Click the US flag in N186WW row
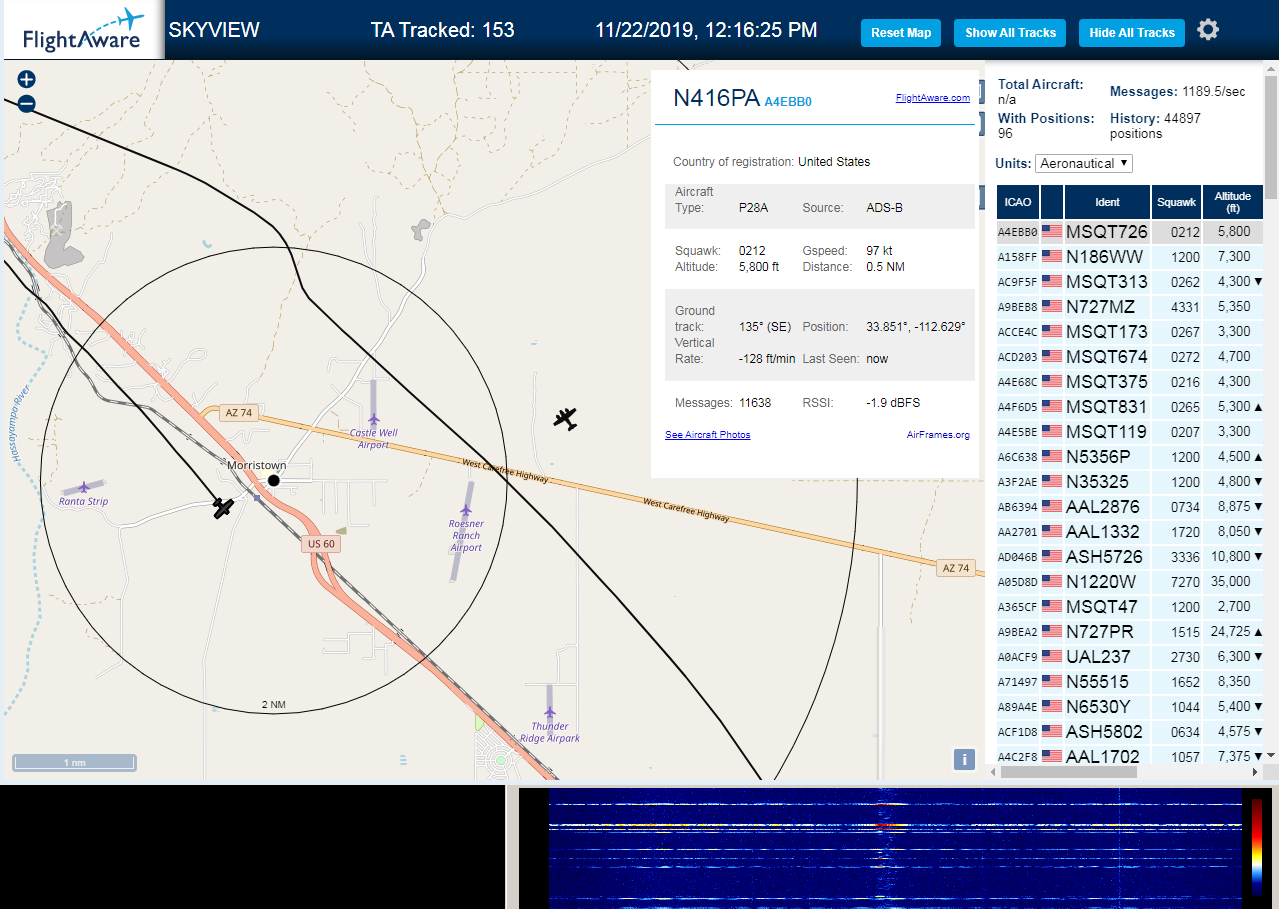 click(x=1052, y=256)
